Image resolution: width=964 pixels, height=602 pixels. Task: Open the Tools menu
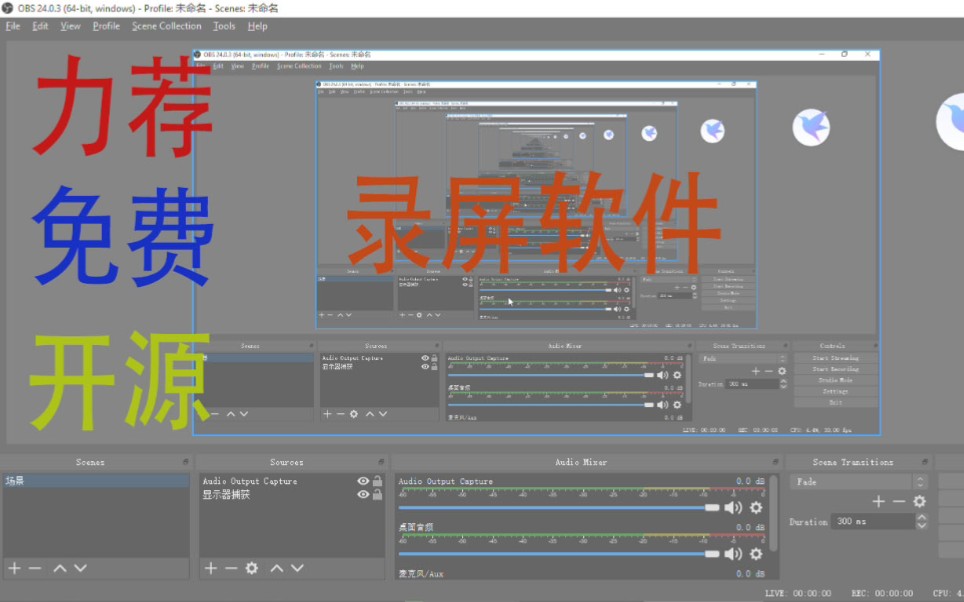[223, 26]
